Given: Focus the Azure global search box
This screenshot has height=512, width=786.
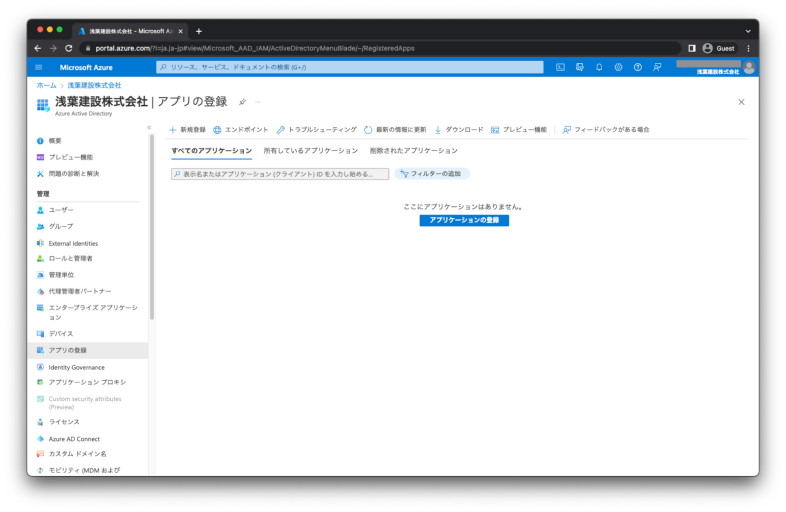Looking at the screenshot, I should click(350, 67).
